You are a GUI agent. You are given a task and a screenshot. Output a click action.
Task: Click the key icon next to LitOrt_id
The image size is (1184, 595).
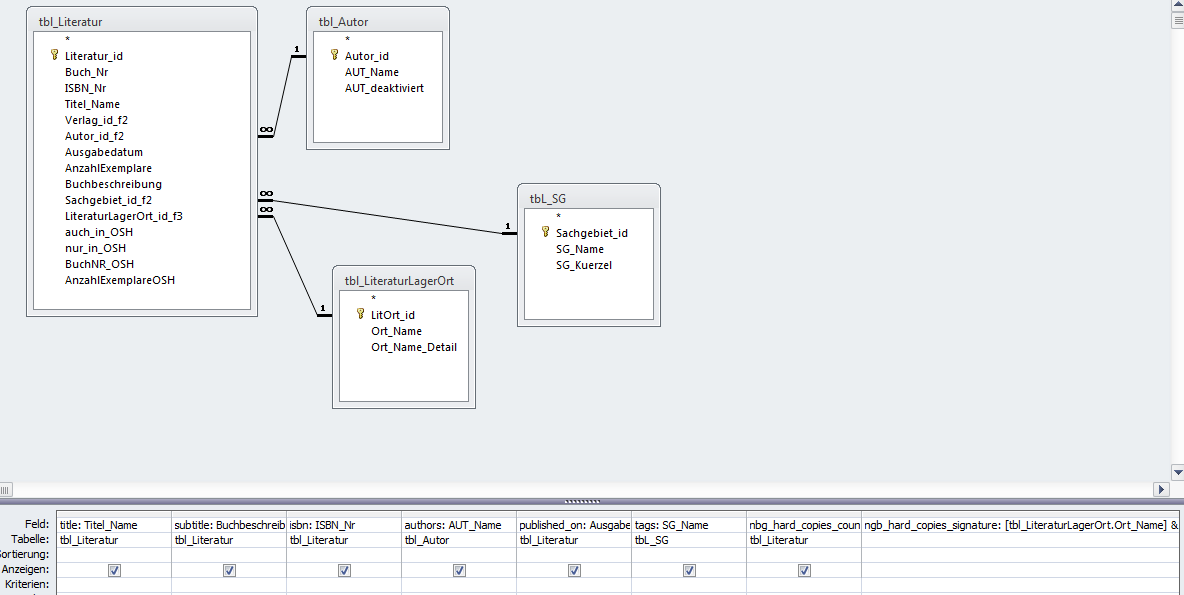(358, 314)
